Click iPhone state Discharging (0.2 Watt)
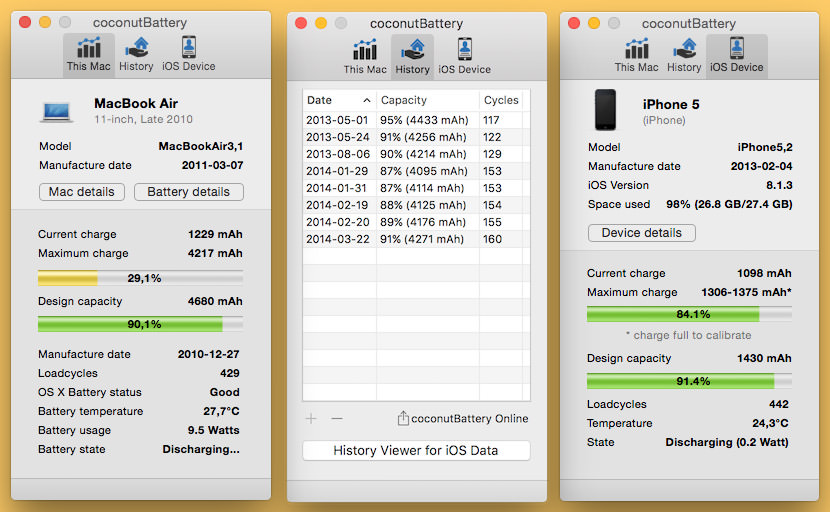Image resolution: width=830 pixels, height=512 pixels. click(x=727, y=443)
